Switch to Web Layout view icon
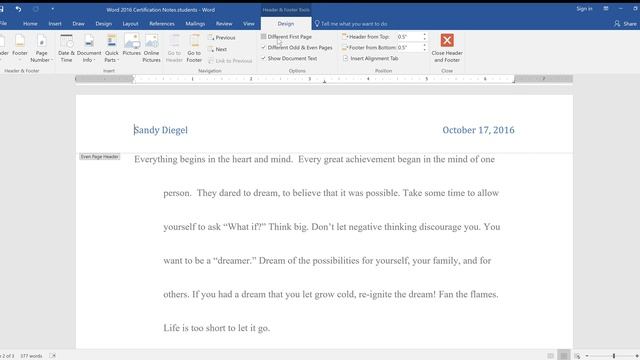The image size is (640, 360). 577,356
